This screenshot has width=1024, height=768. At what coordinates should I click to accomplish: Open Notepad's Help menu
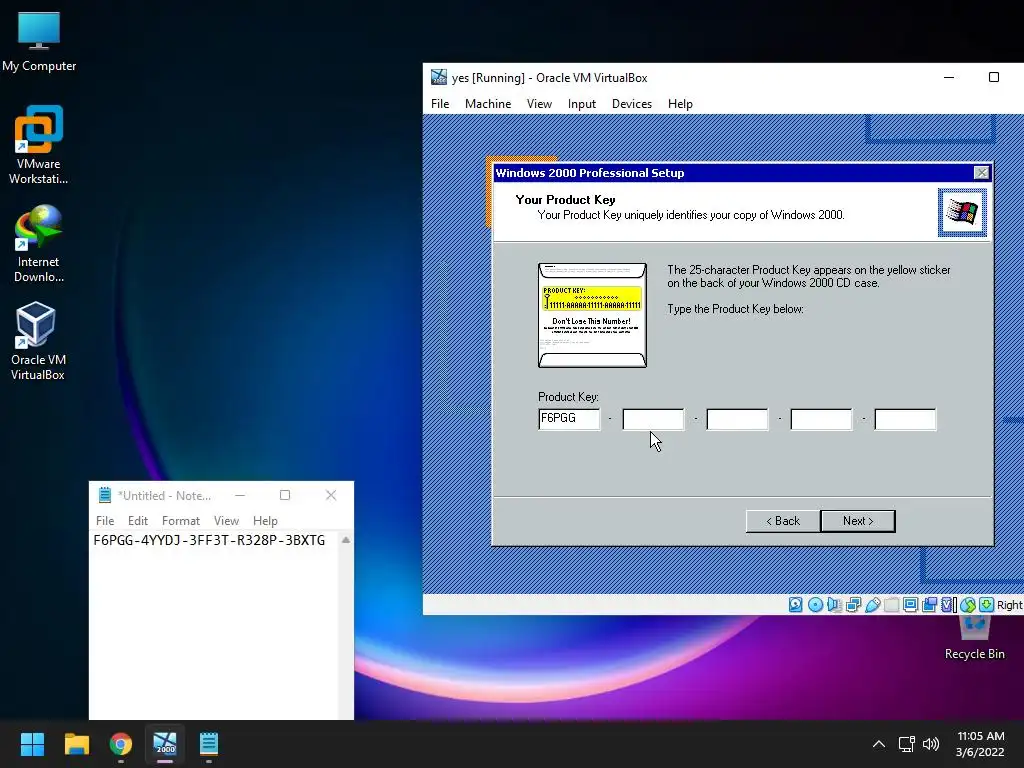[265, 520]
